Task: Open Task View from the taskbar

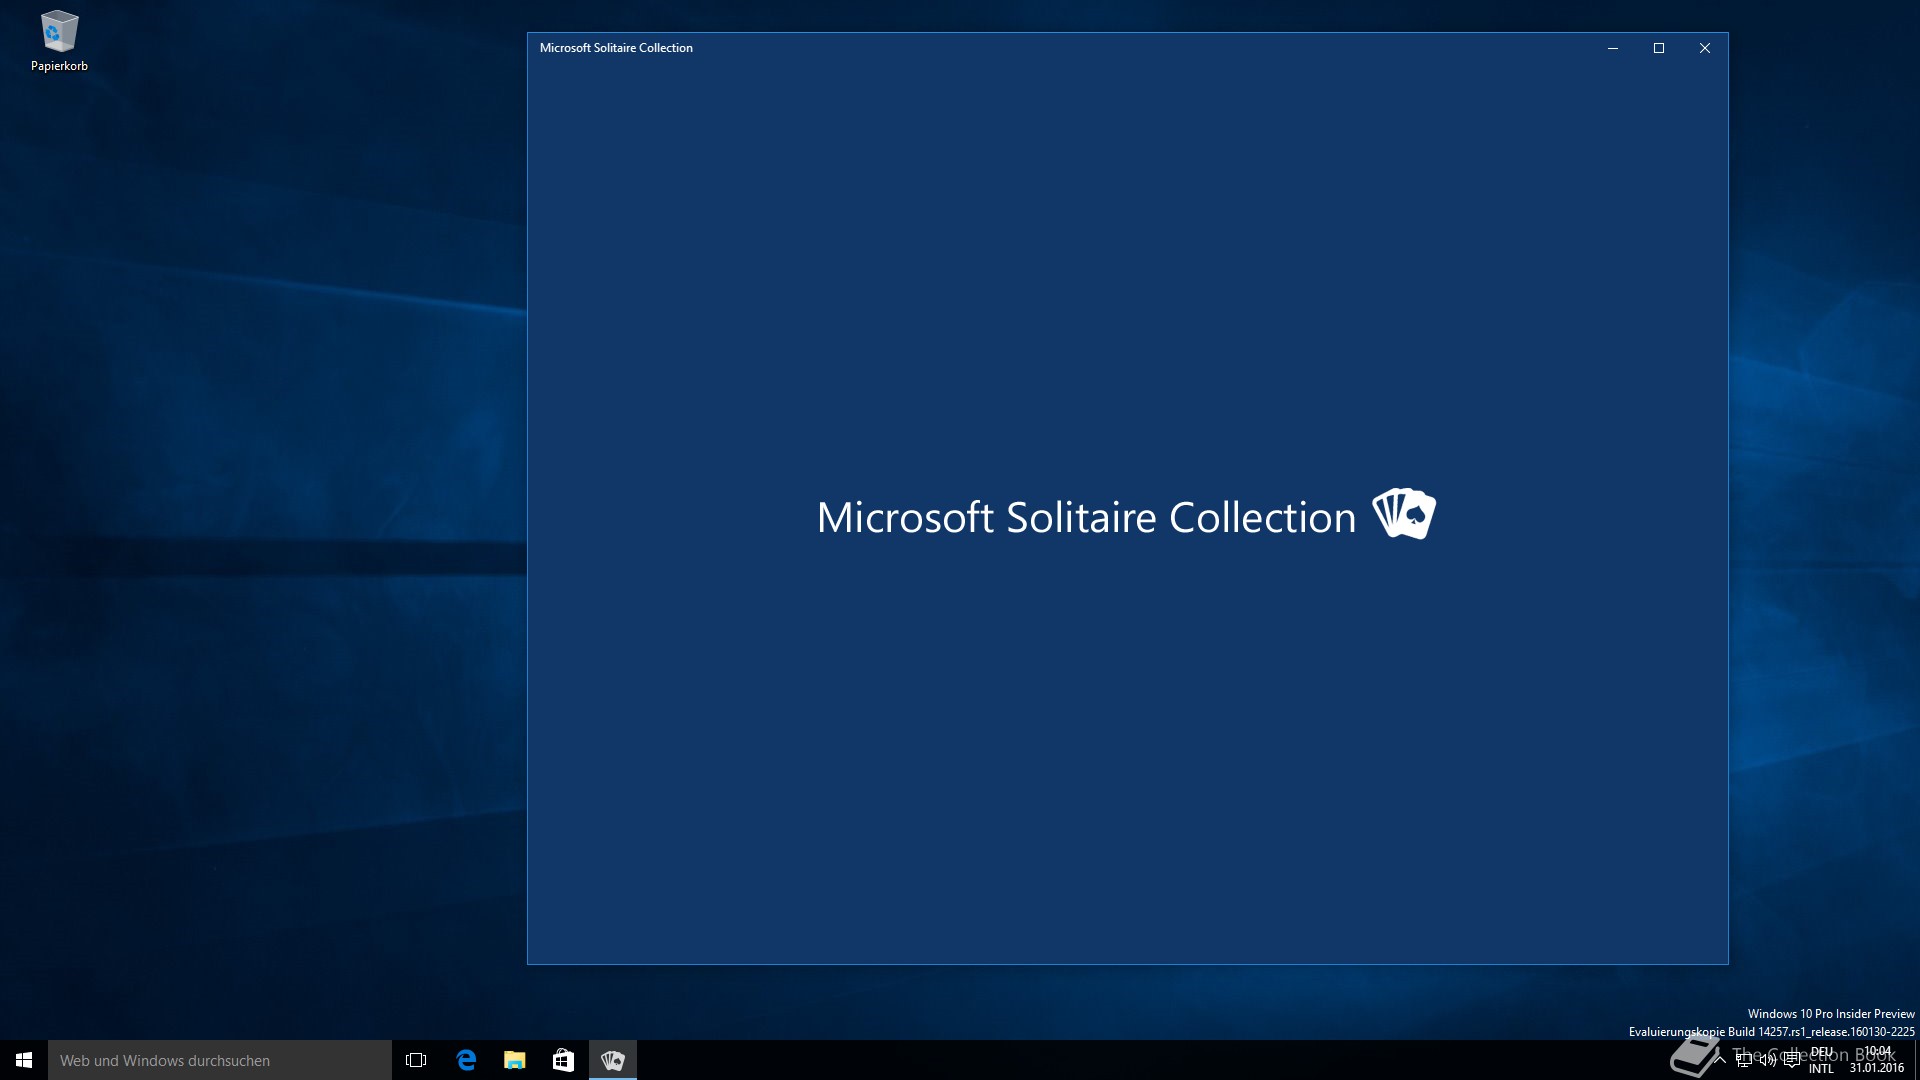Action: [x=416, y=1060]
